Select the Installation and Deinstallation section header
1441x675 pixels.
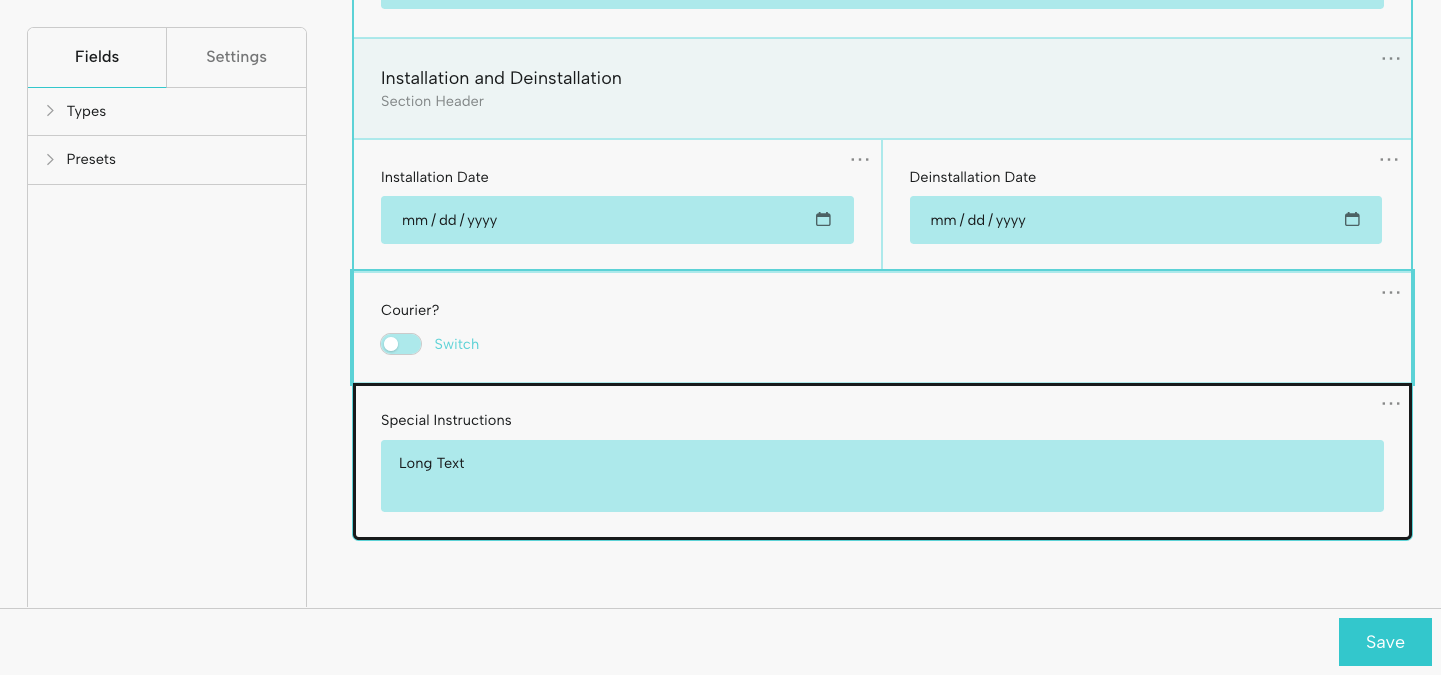[700, 88]
